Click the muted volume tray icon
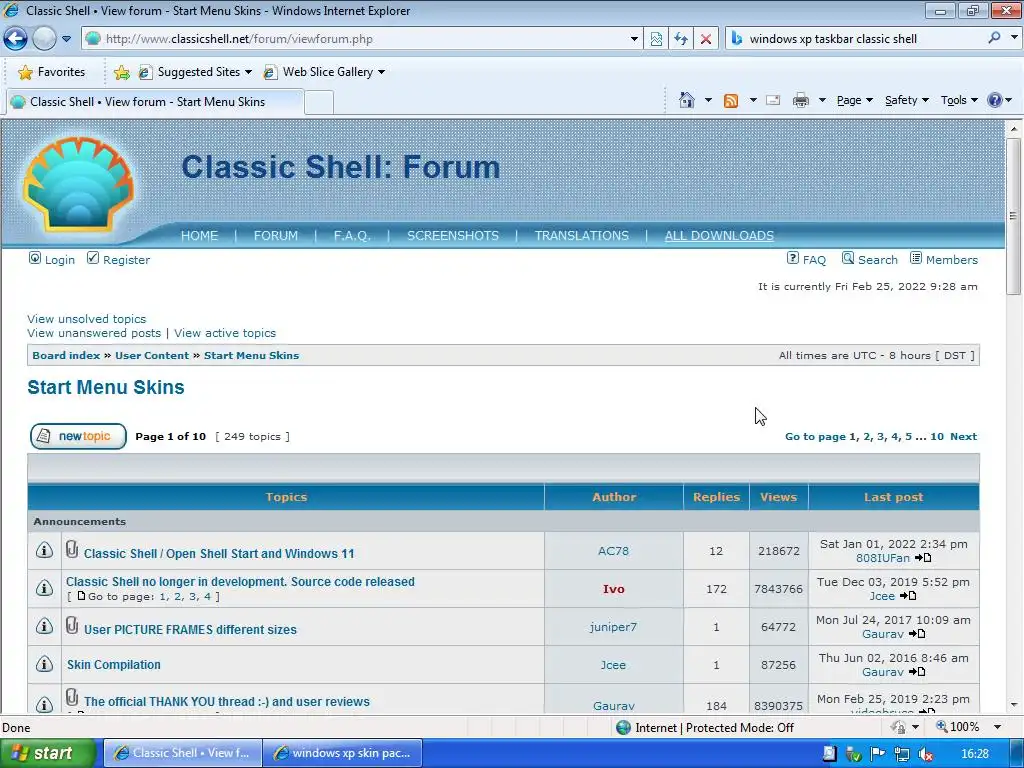Screen dimensions: 1024x768 click(x=925, y=754)
